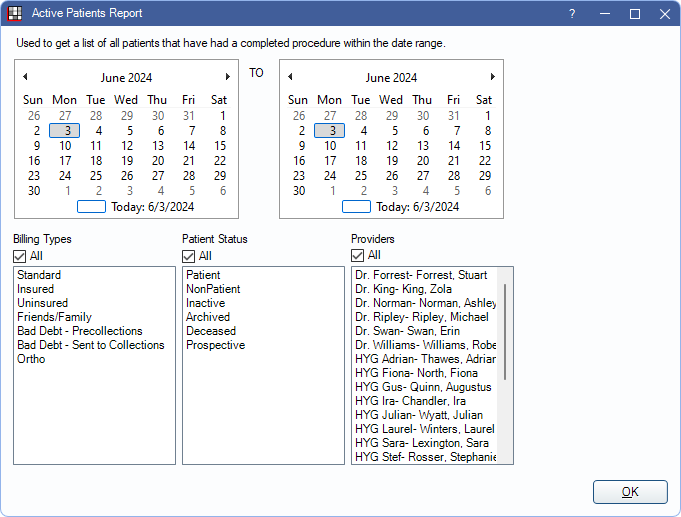Click the app icon in title bar
The height and width of the screenshot is (517, 681).
pyautogui.click(x=15, y=14)
